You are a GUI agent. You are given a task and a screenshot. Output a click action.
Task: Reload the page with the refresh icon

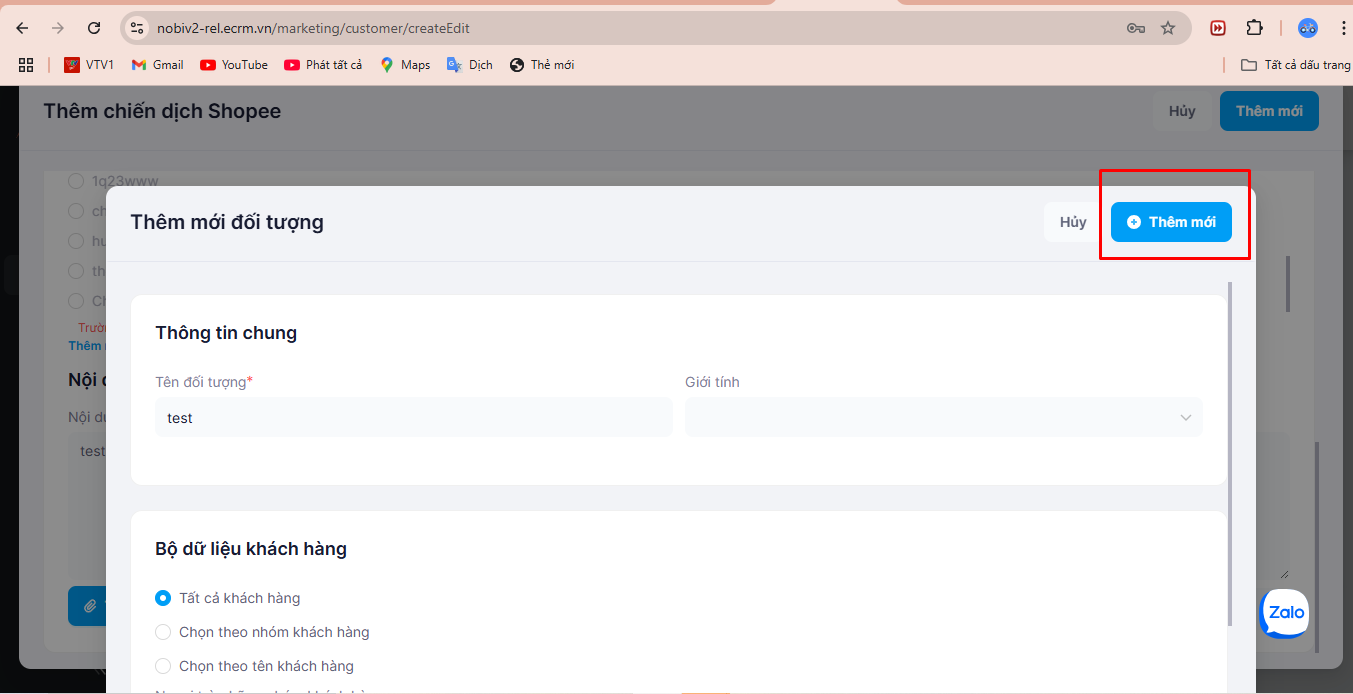[x=94, y=28]
